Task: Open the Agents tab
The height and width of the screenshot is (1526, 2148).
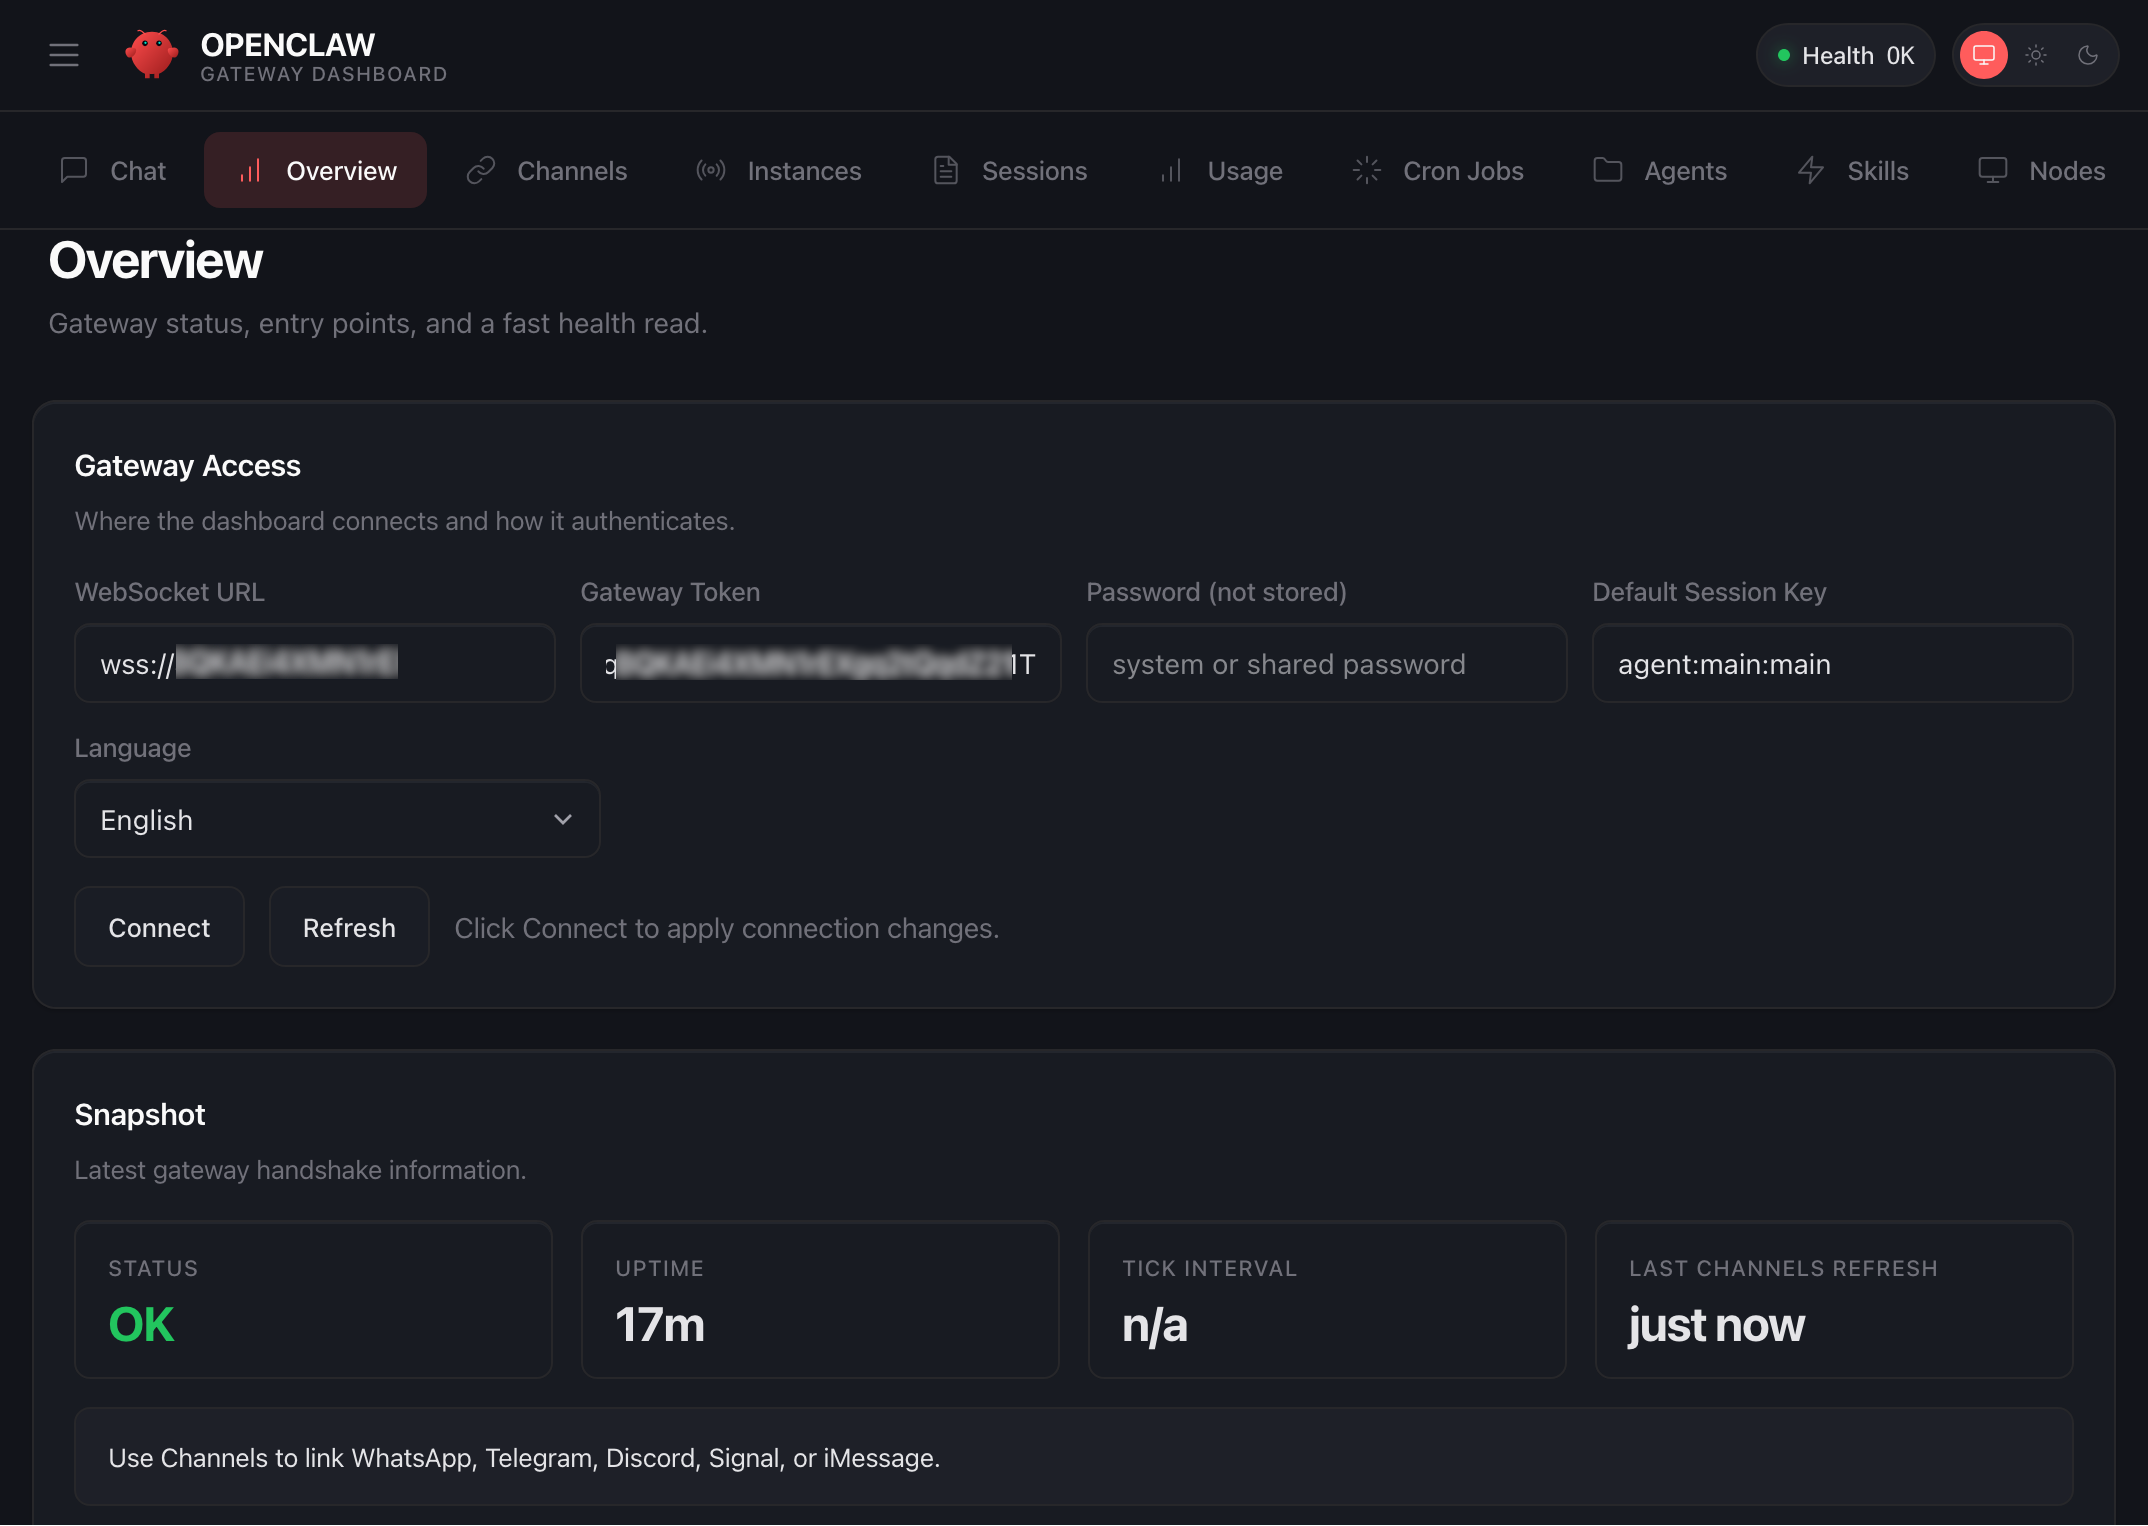Action: pos(1660,170)
